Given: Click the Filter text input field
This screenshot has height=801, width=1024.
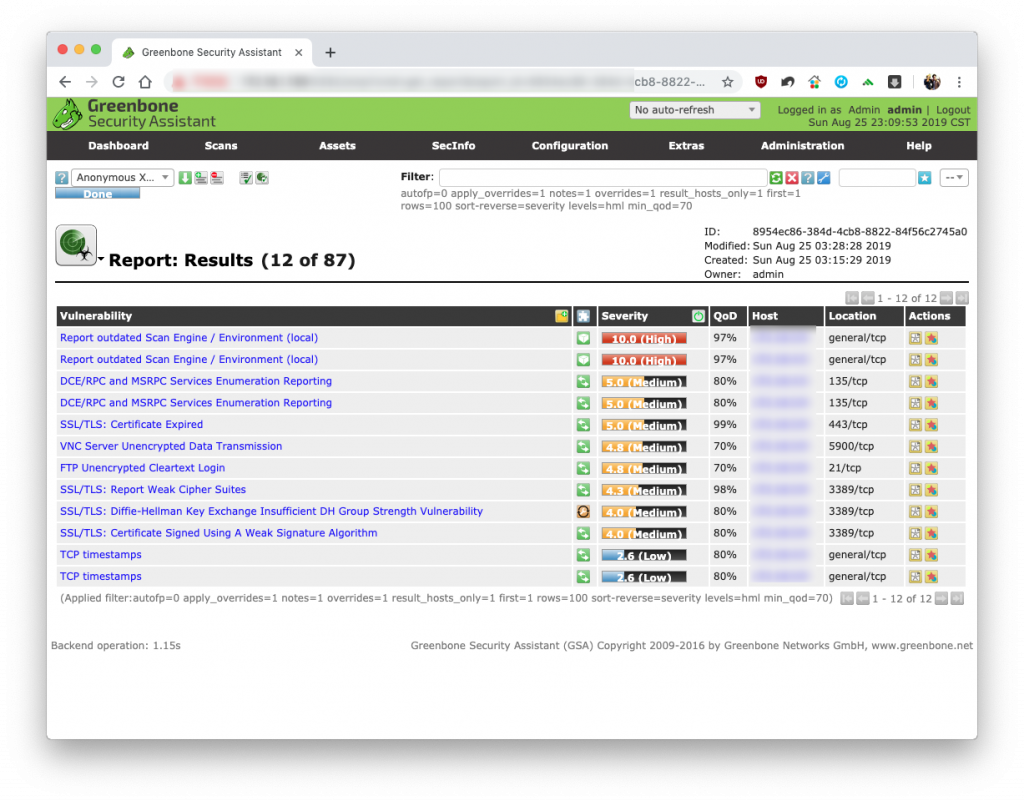Looking at the screenshot, I should [x=603, y=178].
